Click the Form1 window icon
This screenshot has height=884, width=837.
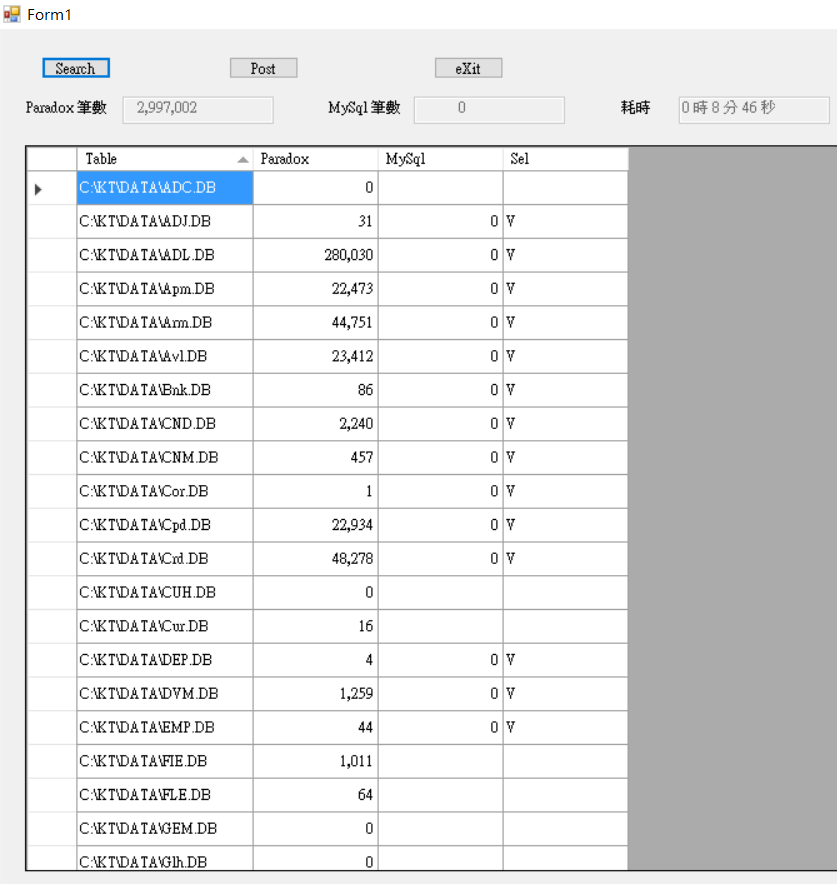[12, 14]
